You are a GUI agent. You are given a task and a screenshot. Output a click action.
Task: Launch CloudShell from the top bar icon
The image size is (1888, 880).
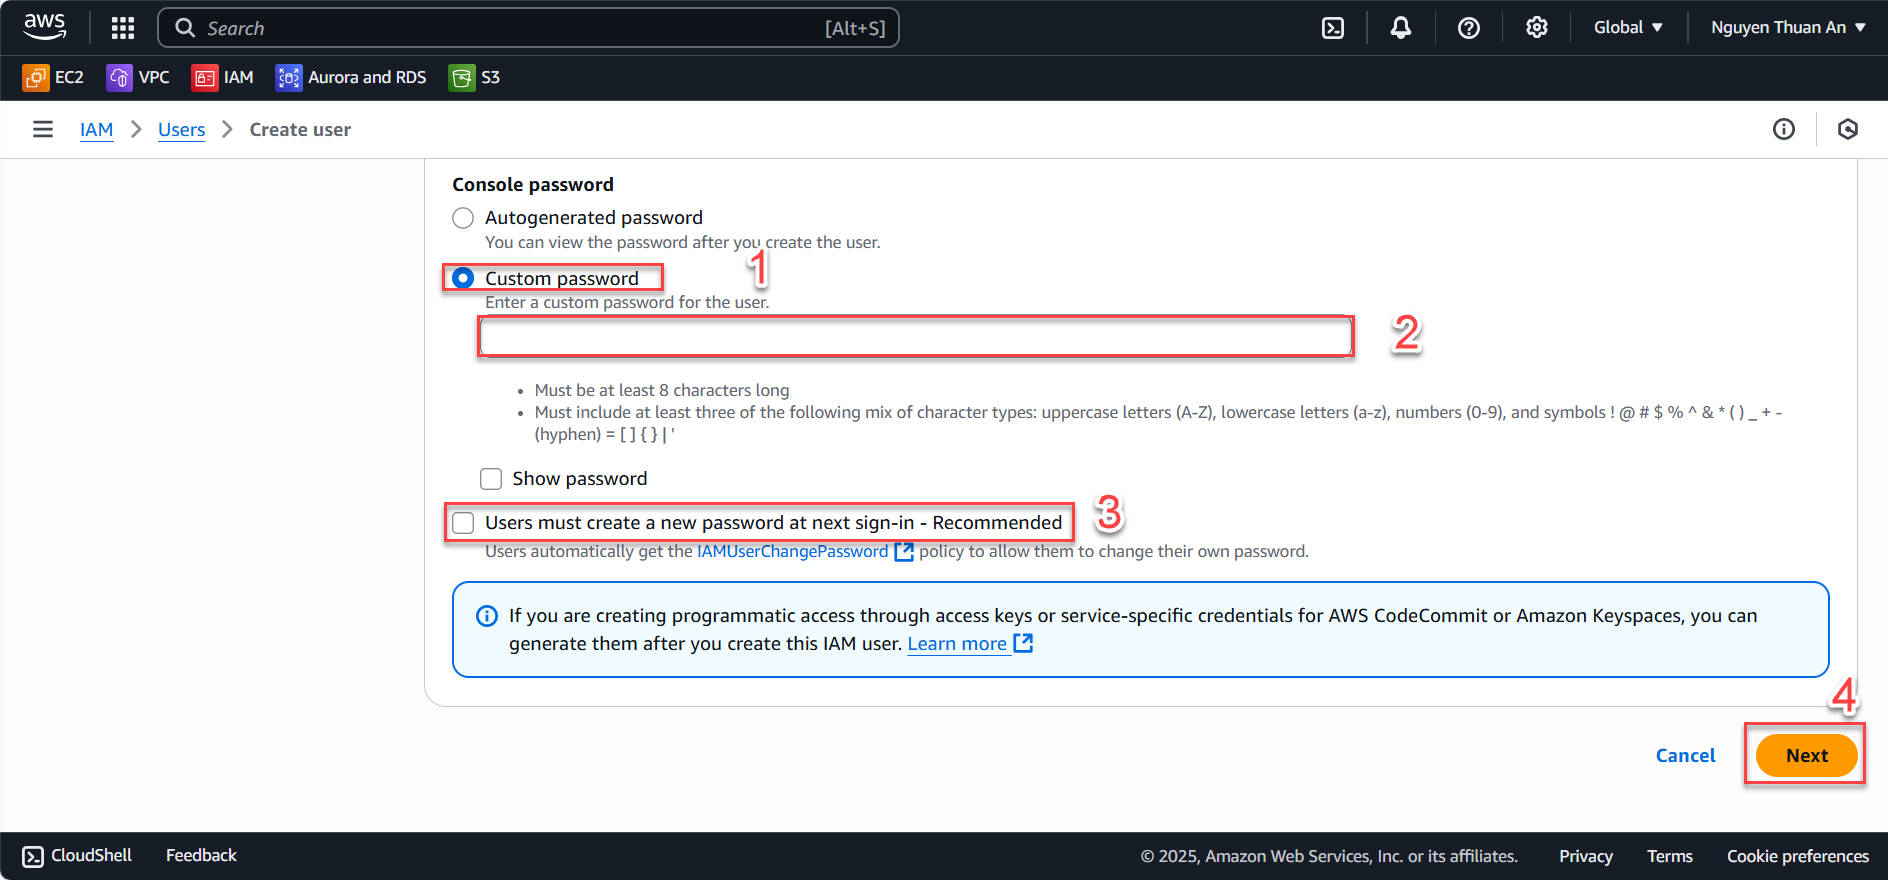[1333, 28]
